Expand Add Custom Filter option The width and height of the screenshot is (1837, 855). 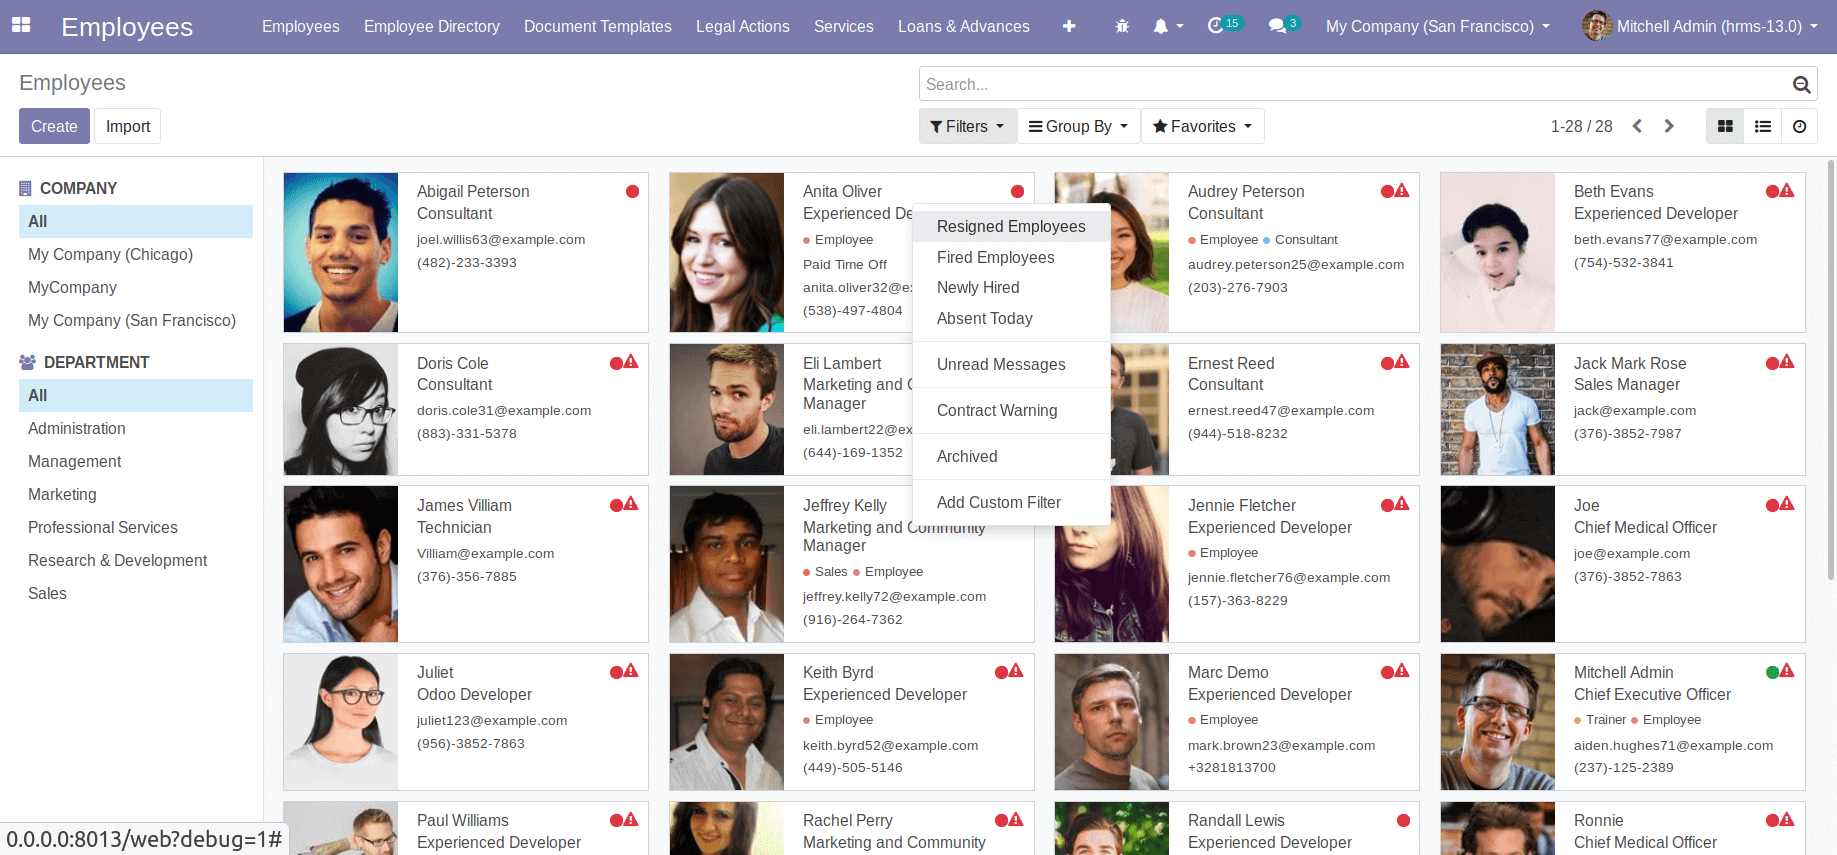(1011, 502)
